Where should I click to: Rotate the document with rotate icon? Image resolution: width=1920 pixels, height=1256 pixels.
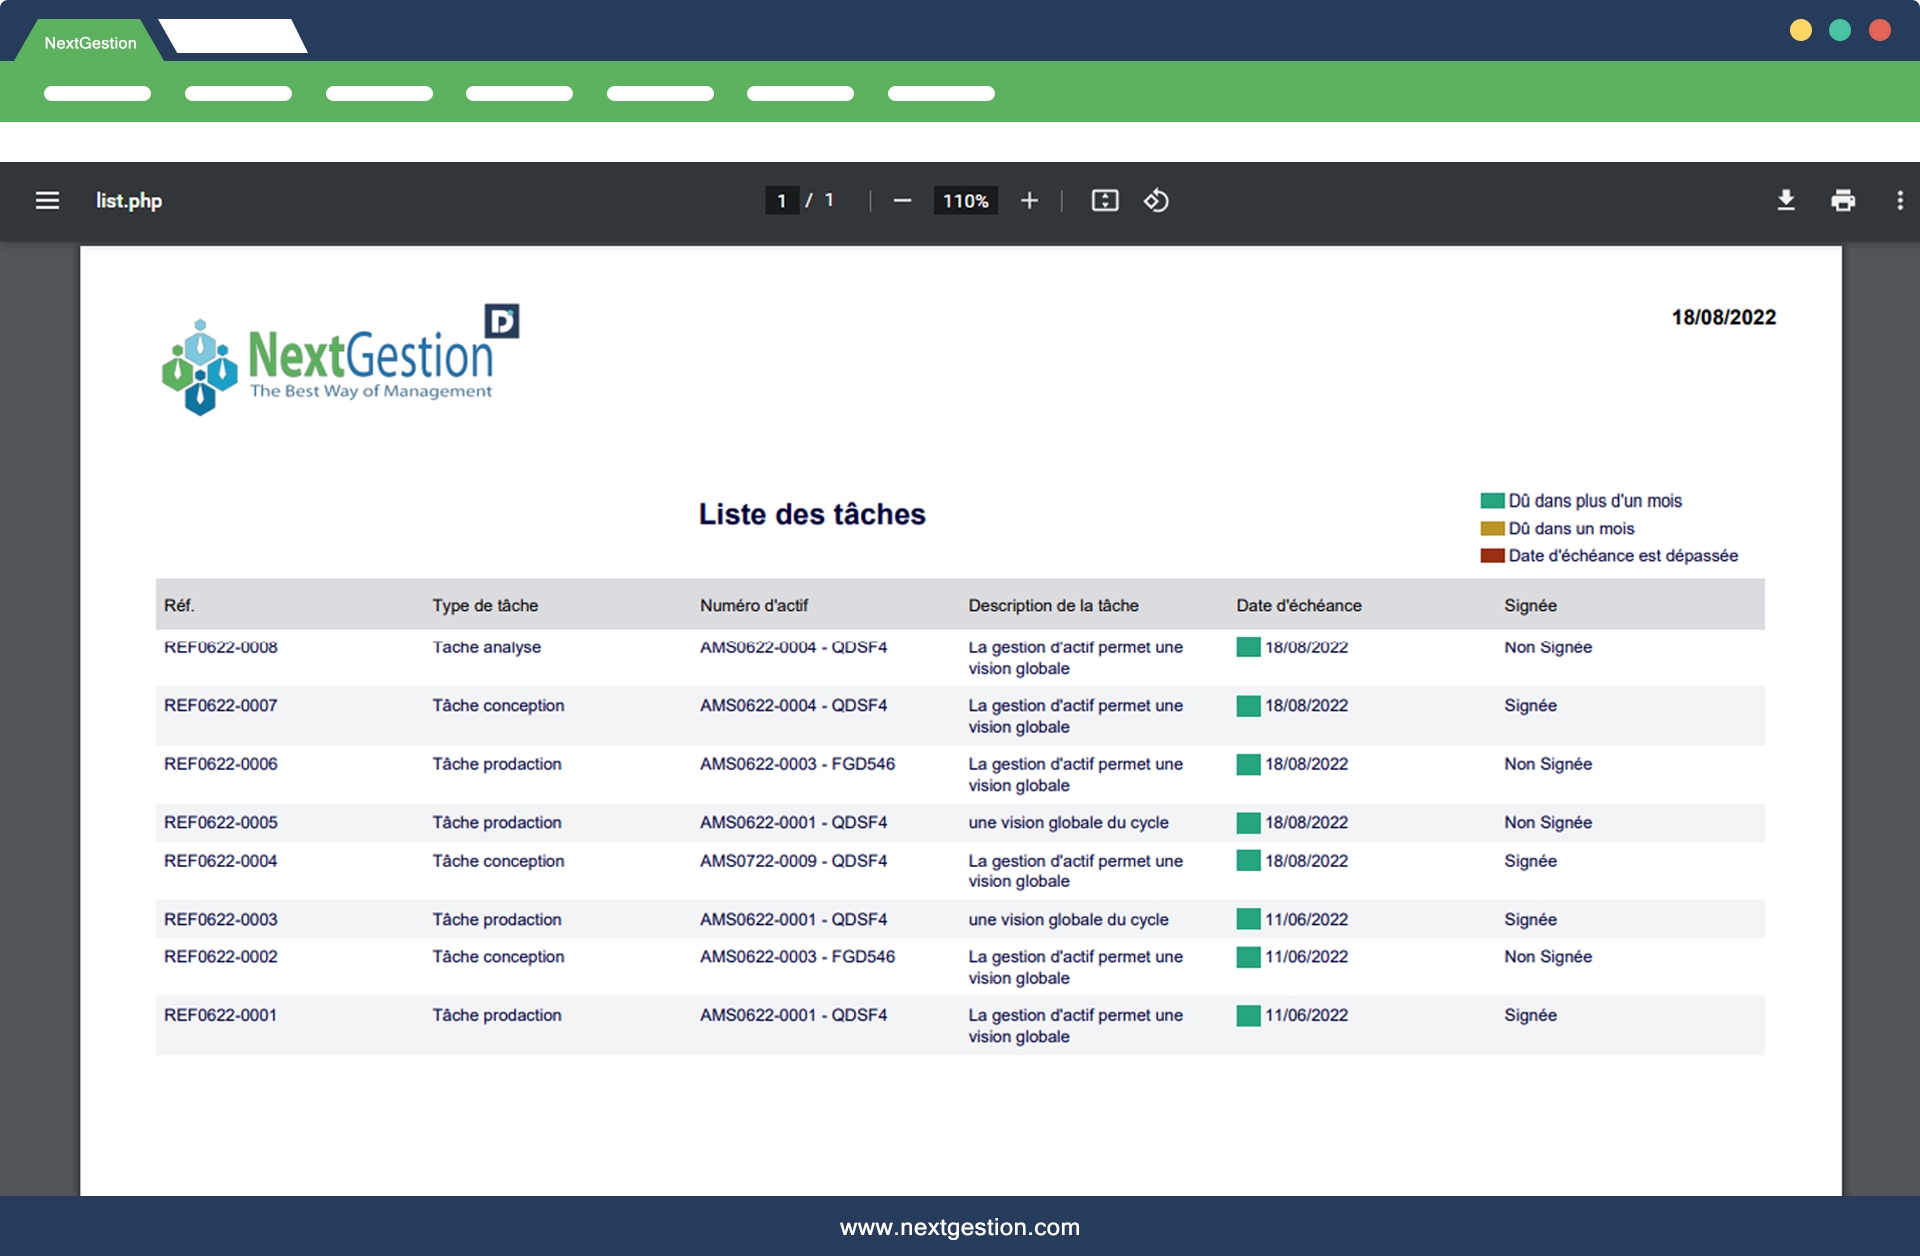pos(1156,201)
